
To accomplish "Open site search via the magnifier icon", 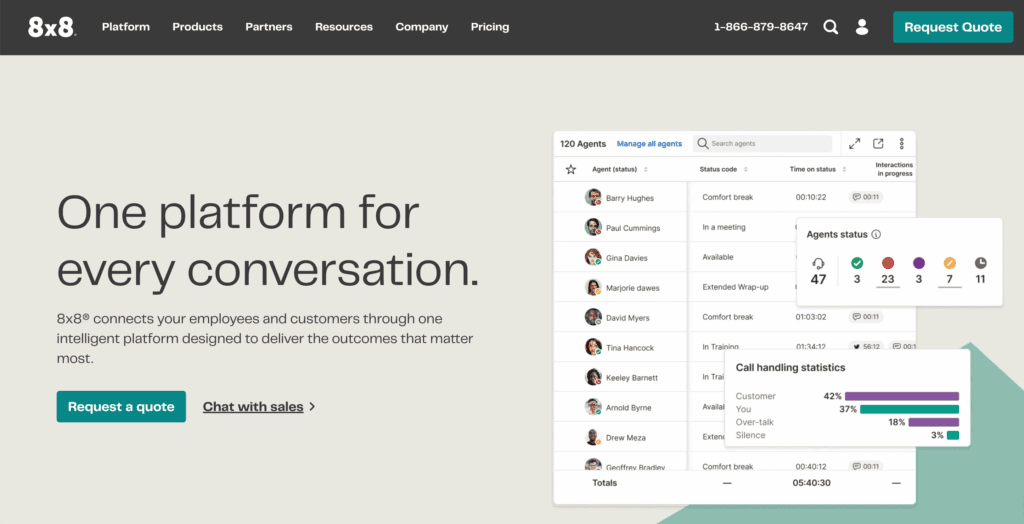I will (831, 27).
